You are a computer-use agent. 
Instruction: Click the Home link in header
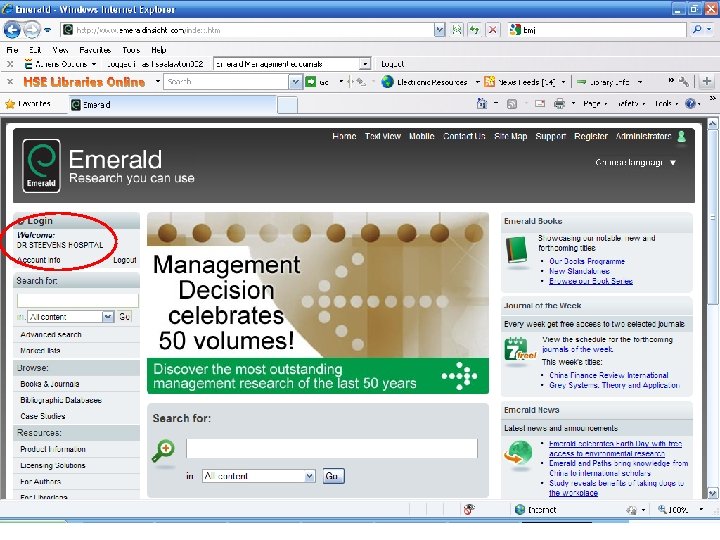(x=344, y=136)
